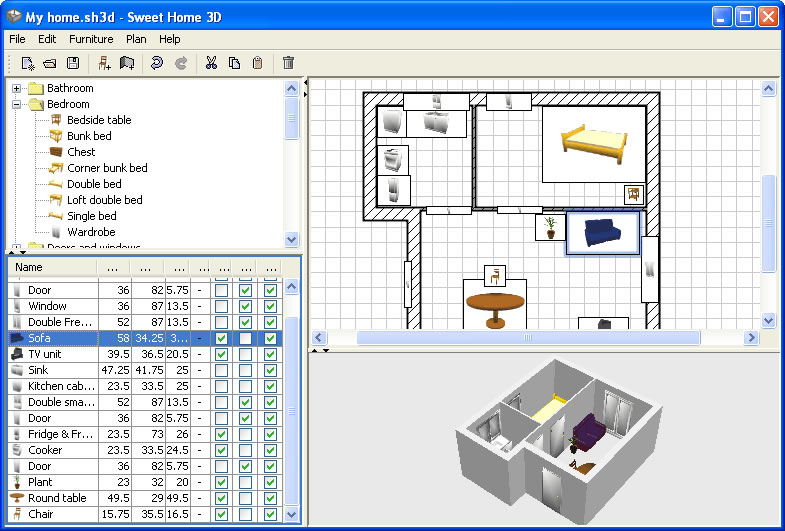
Task: Click plan horizontal scrollbar thumb
Action: coord(528,337)
